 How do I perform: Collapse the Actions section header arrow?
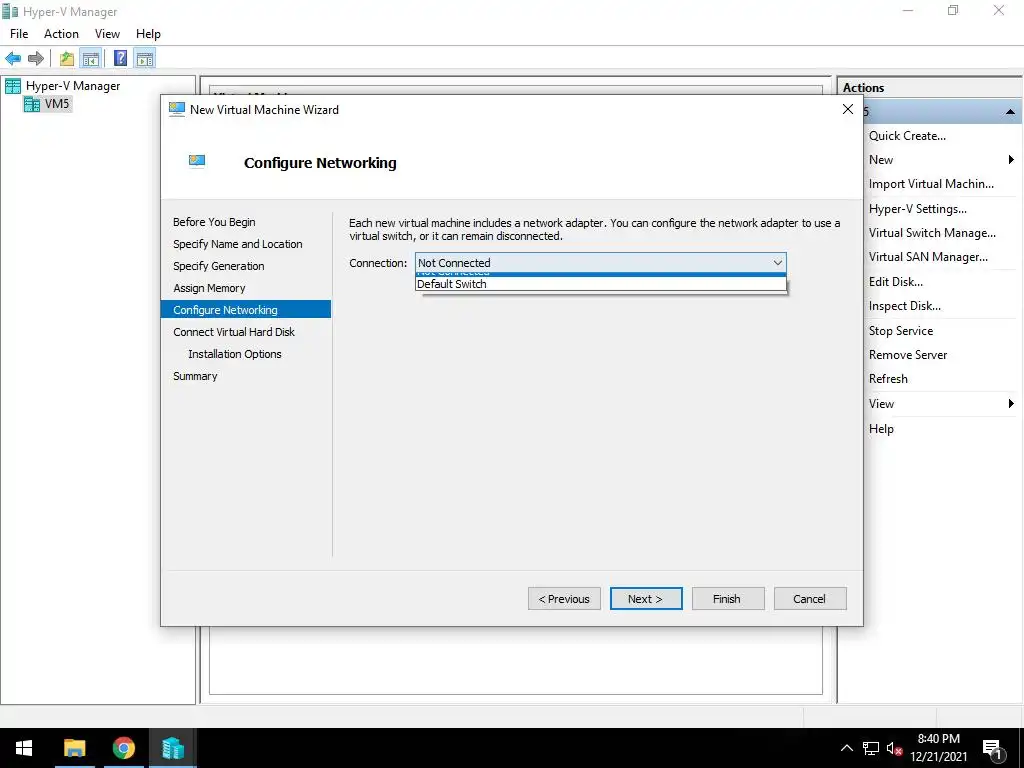(x=1010, y=112)
